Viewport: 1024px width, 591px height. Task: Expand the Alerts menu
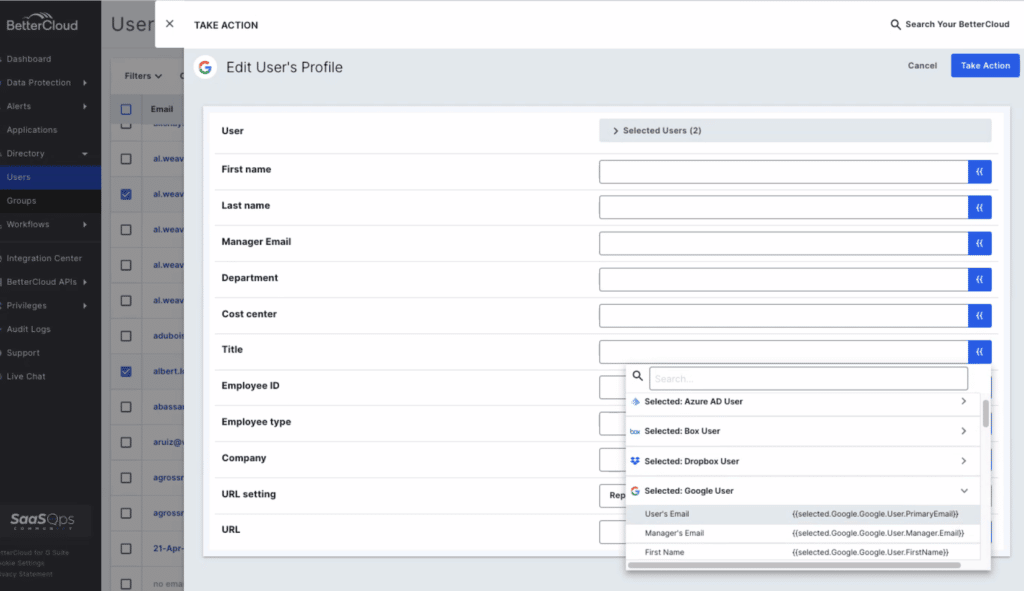[x=84, y=106]
